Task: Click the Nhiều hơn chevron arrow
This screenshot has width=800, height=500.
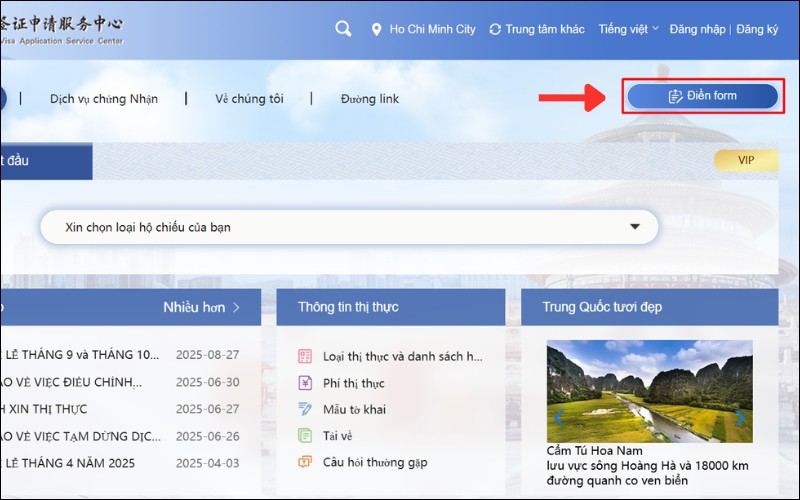Action: (236, 307)
